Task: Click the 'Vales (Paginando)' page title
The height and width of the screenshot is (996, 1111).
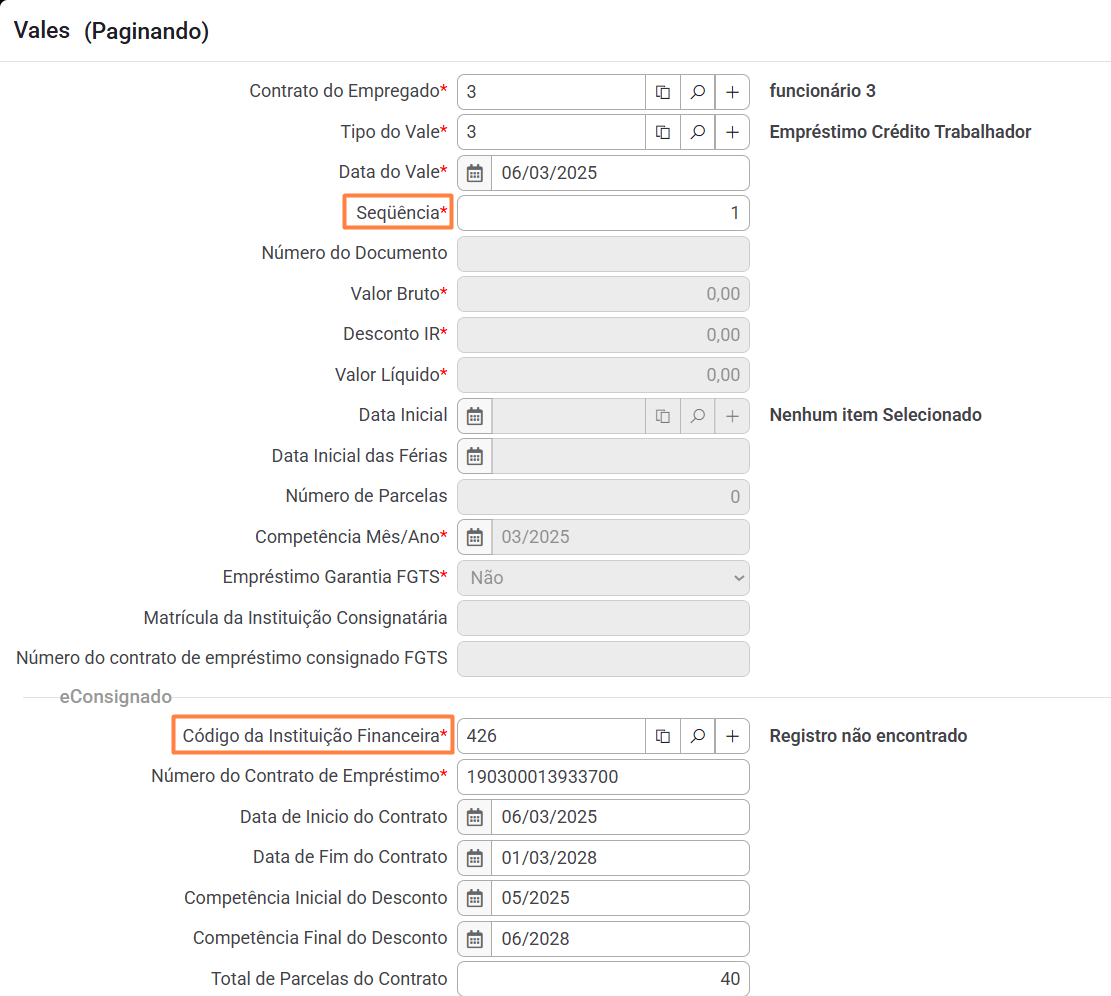Action: (x=111, y=31)
